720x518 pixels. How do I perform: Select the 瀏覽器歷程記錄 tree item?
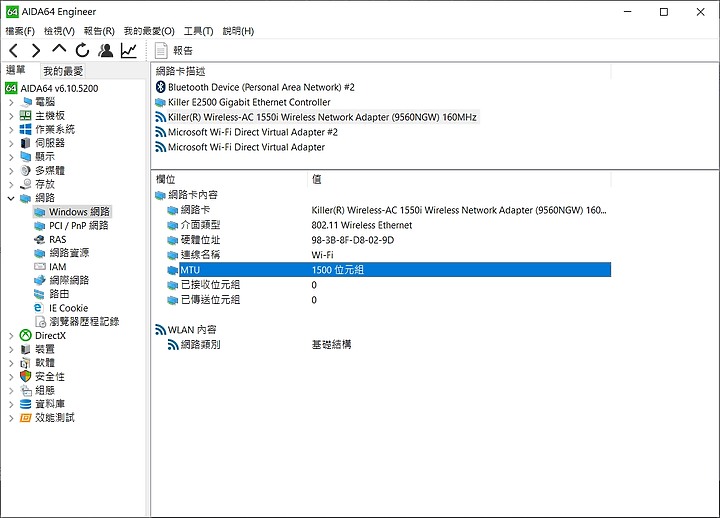click(x=84, y=321)
